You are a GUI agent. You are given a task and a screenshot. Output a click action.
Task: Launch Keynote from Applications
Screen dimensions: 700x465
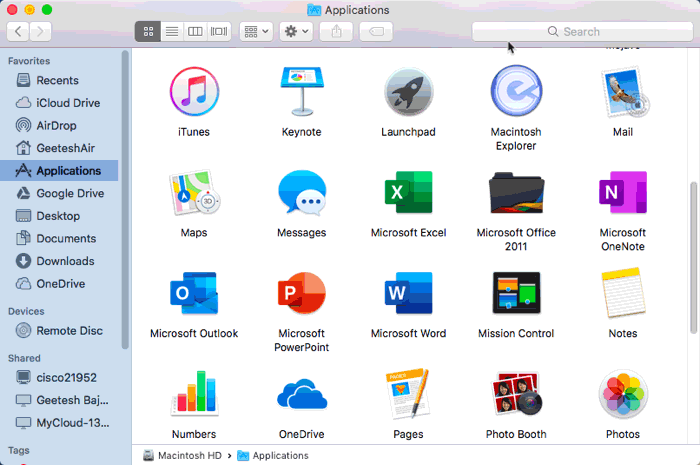[301, 93]
